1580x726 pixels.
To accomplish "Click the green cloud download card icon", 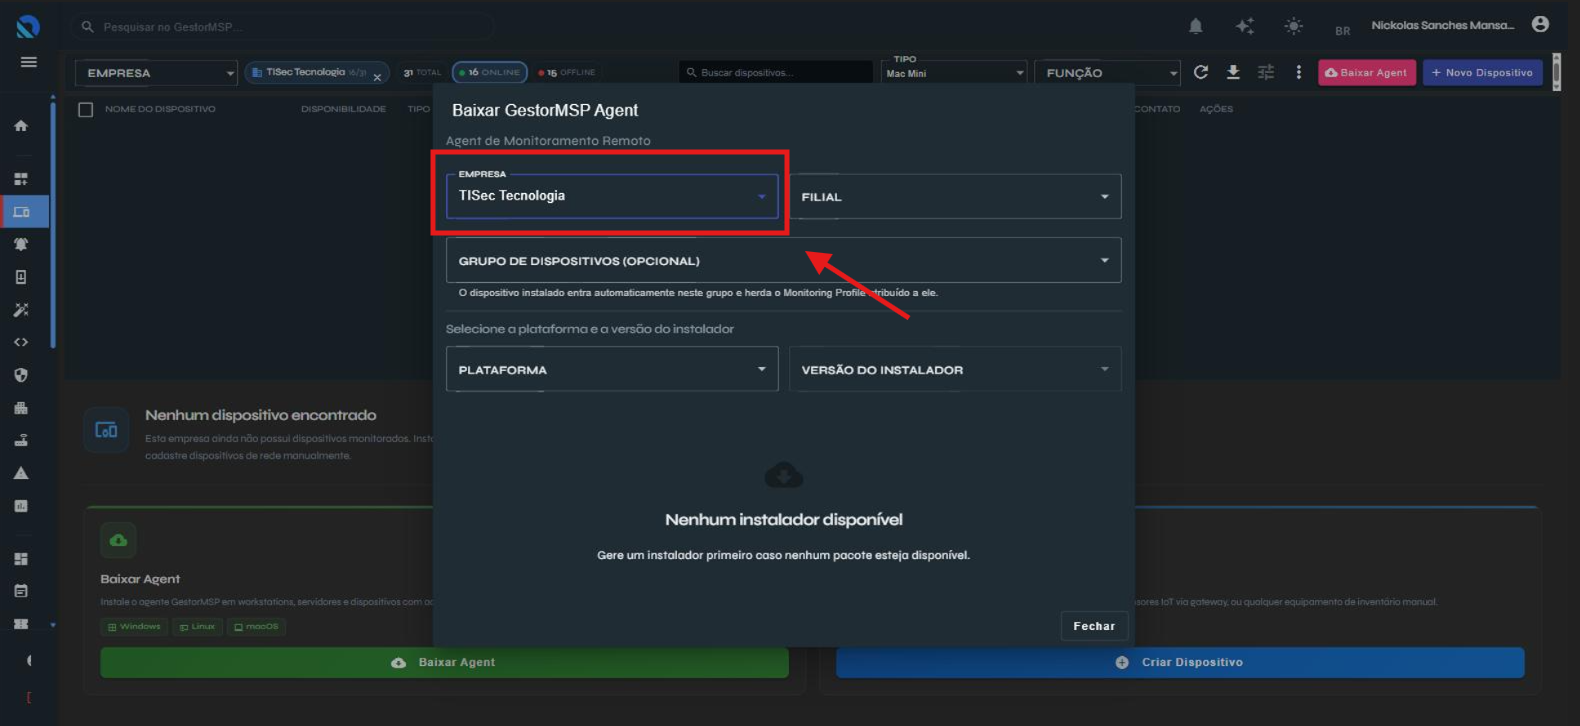I will (x=118, y=540).
